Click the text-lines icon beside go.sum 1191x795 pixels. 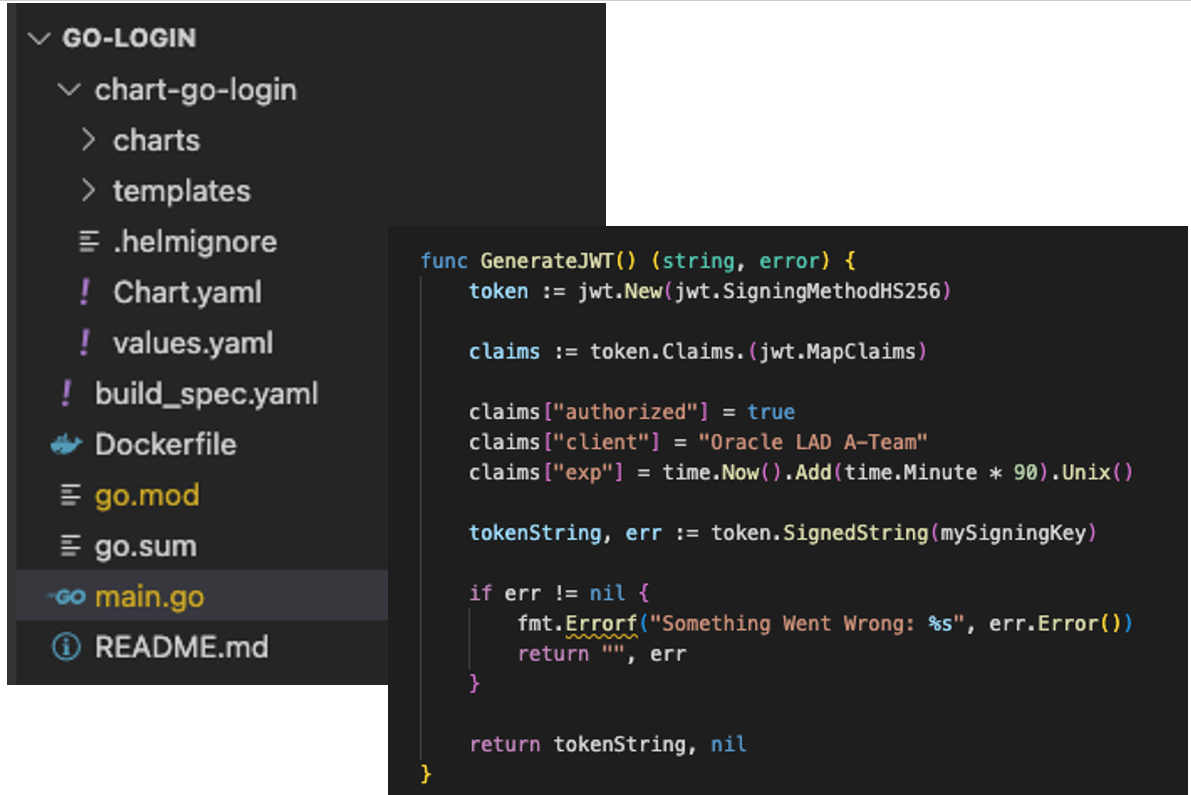pos(71,546)
